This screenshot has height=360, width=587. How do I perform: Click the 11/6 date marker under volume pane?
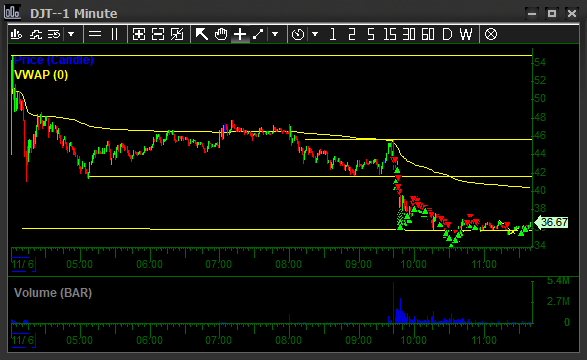23,340
